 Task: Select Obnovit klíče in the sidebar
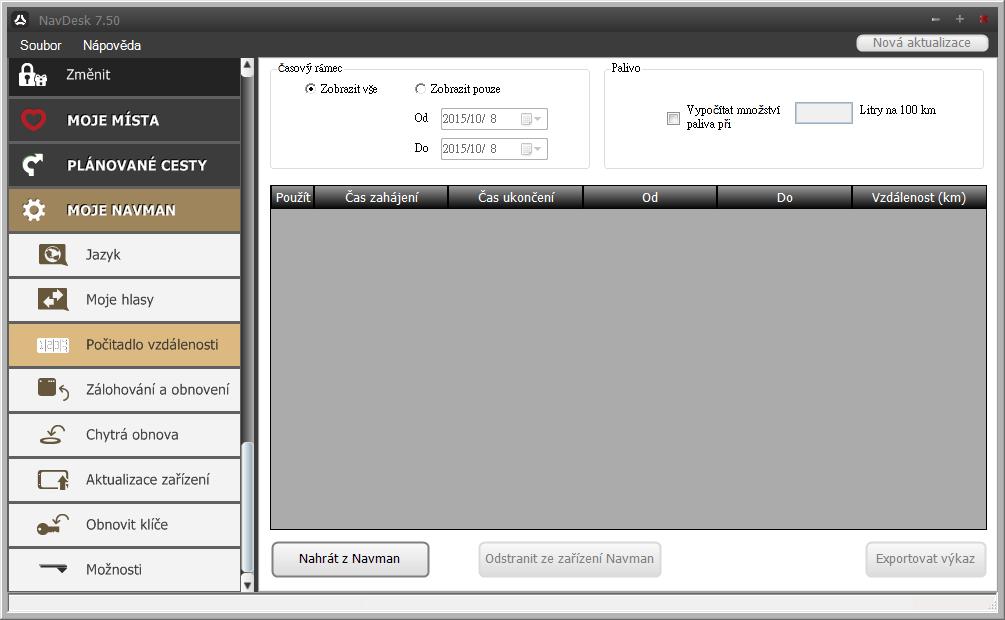(124, 524)
